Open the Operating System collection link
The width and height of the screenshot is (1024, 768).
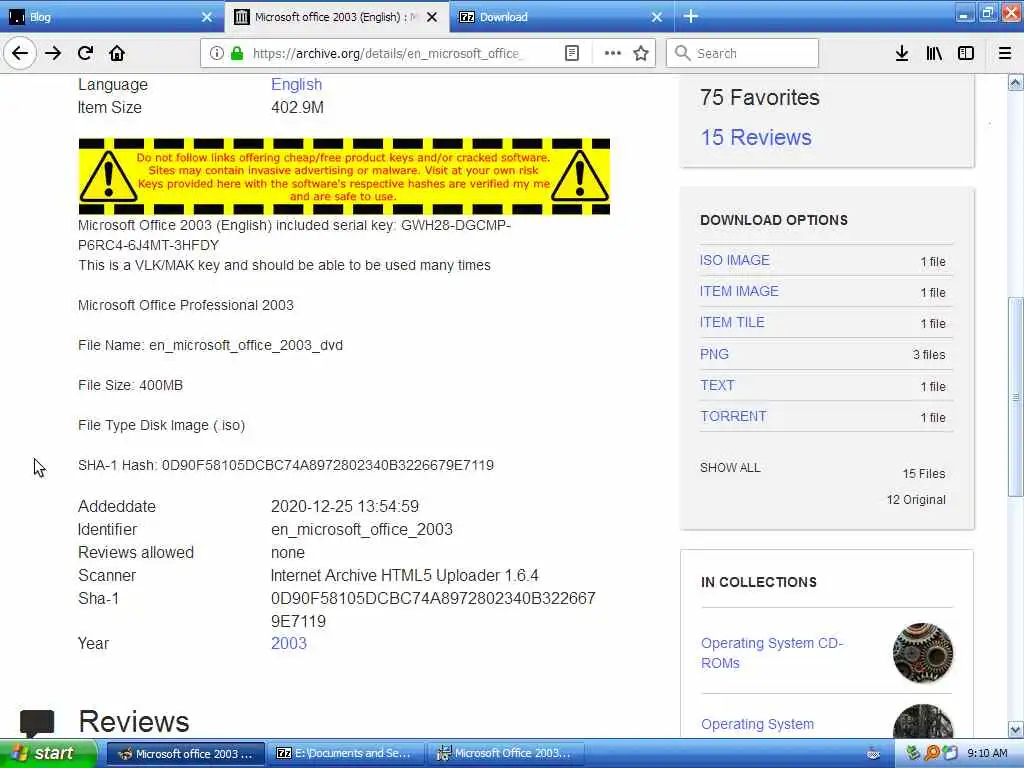[758, 724]
